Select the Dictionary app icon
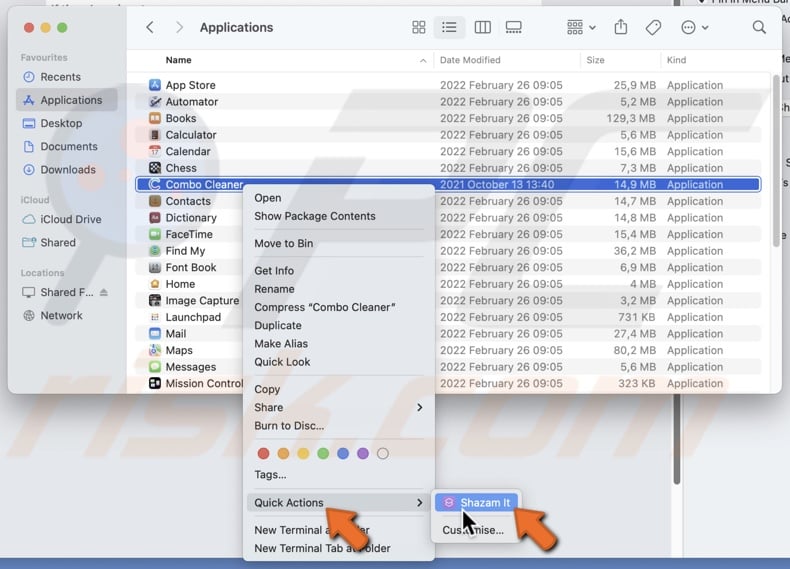The width and height of the screenshot is (790, 569). (x=155, y=218)
